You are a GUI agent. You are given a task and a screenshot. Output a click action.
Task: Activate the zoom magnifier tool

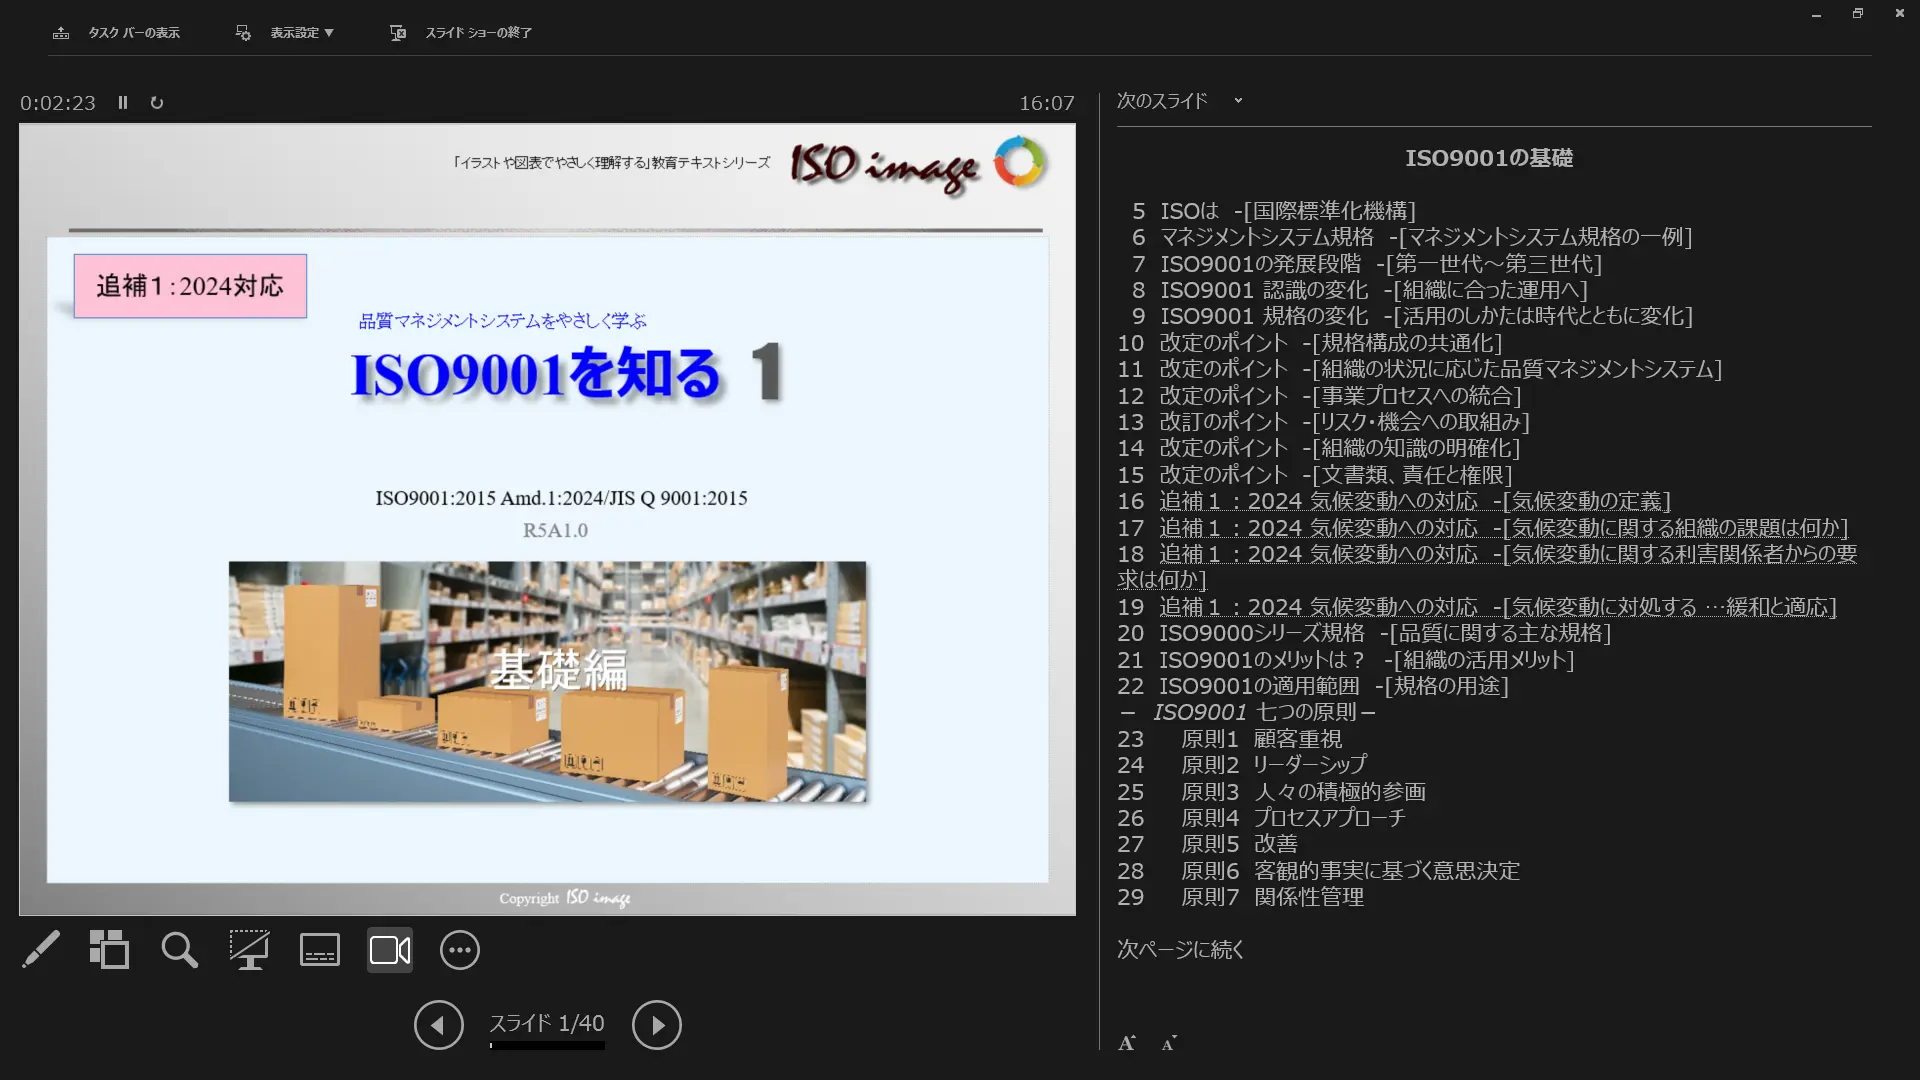tap(180, 950)
